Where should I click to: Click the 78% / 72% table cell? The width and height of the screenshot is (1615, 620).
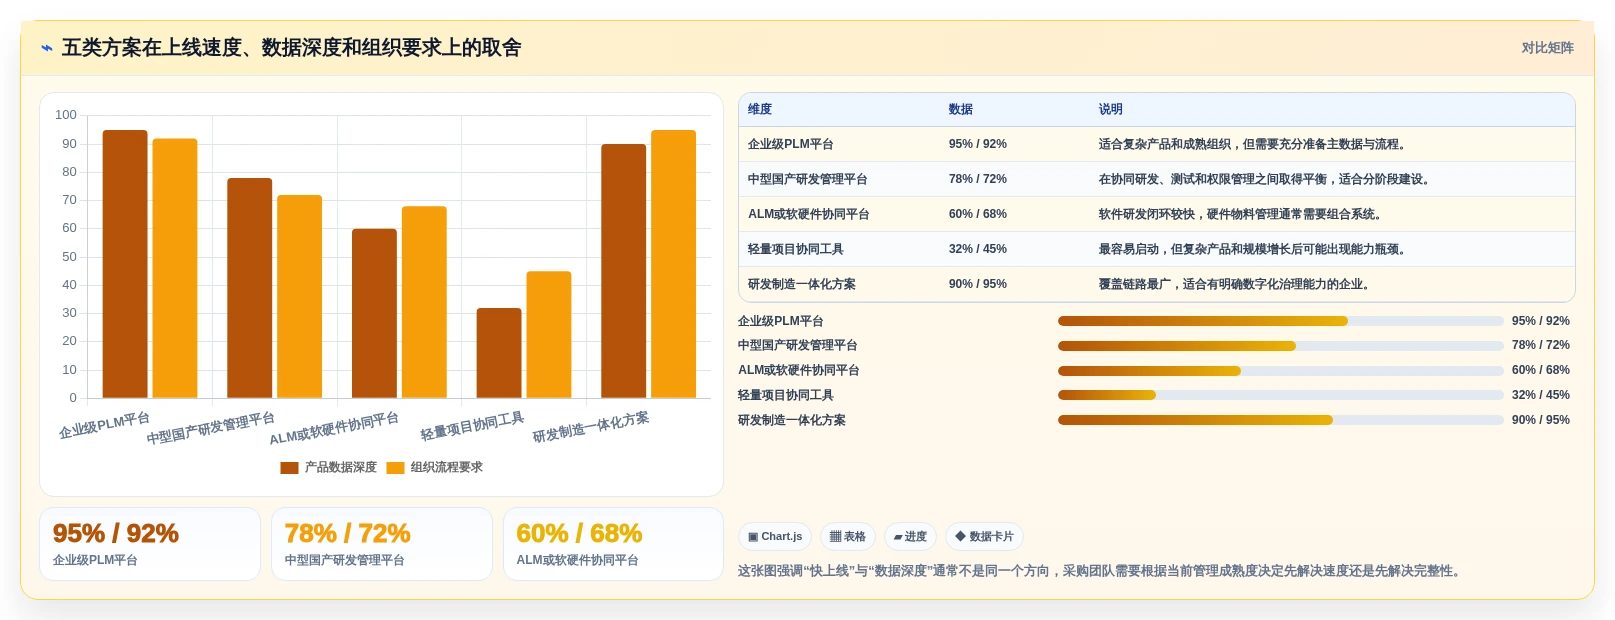[978, 180]
